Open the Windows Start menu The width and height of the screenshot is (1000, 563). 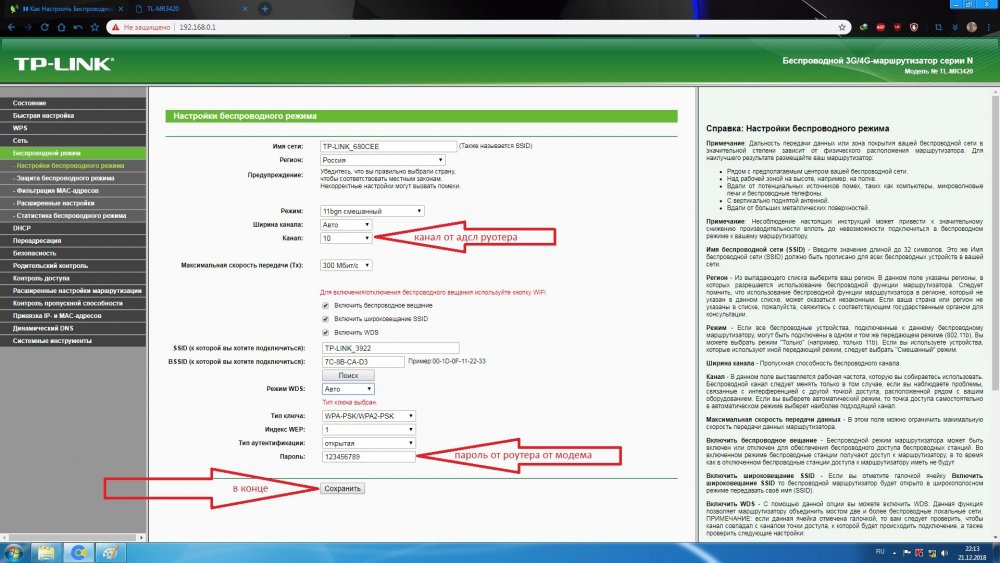click(x=12, y=551)
